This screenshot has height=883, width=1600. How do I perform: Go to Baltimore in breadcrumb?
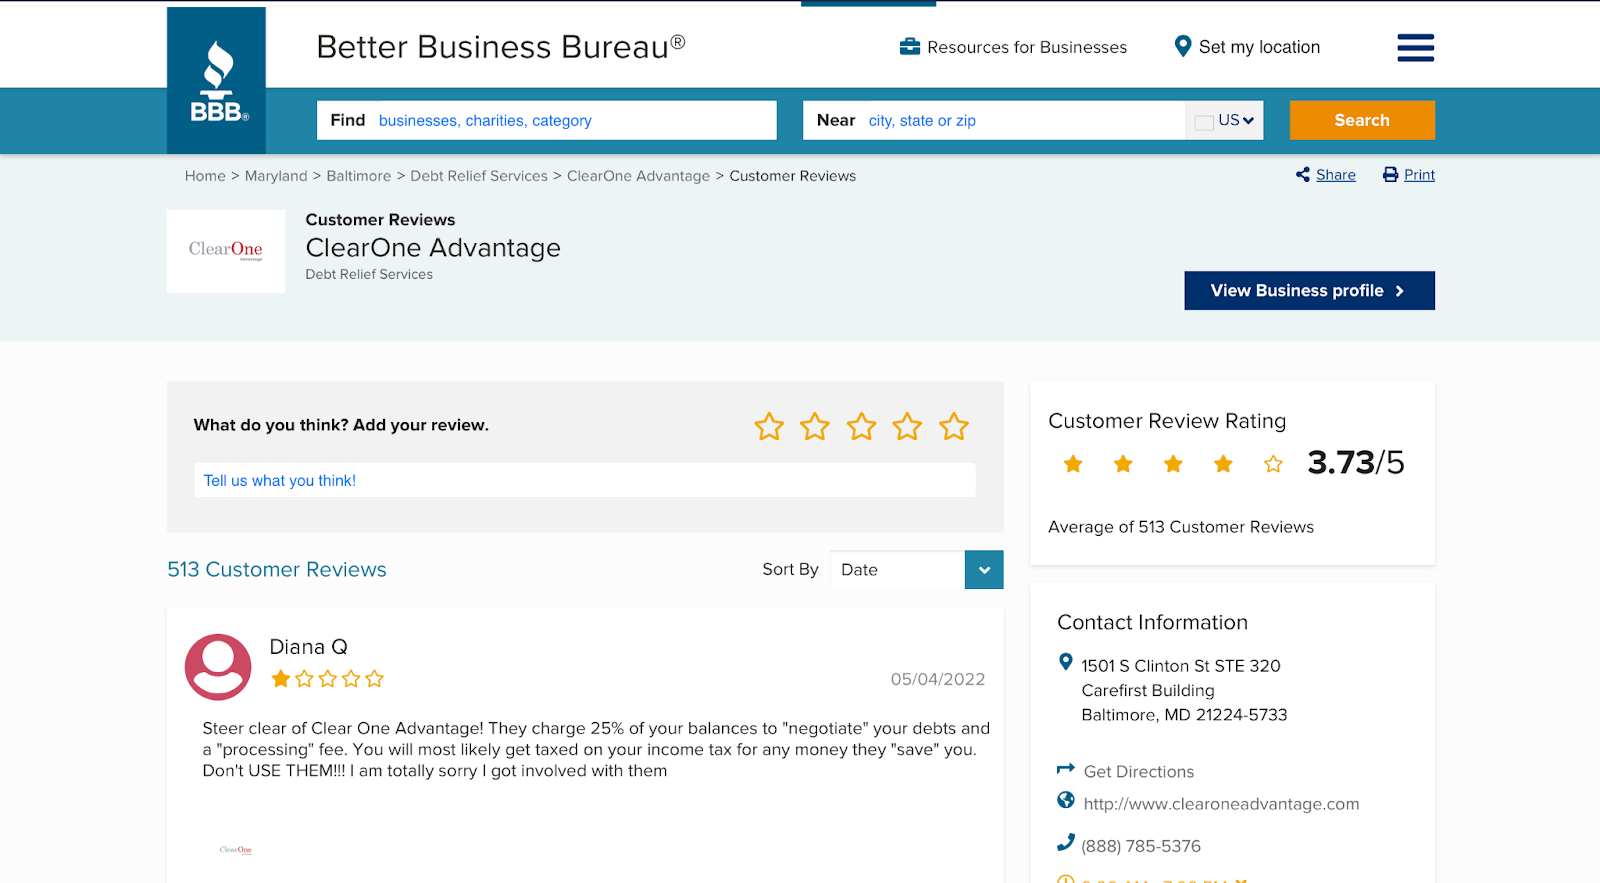pyautogui.click(x=359, y=176)
